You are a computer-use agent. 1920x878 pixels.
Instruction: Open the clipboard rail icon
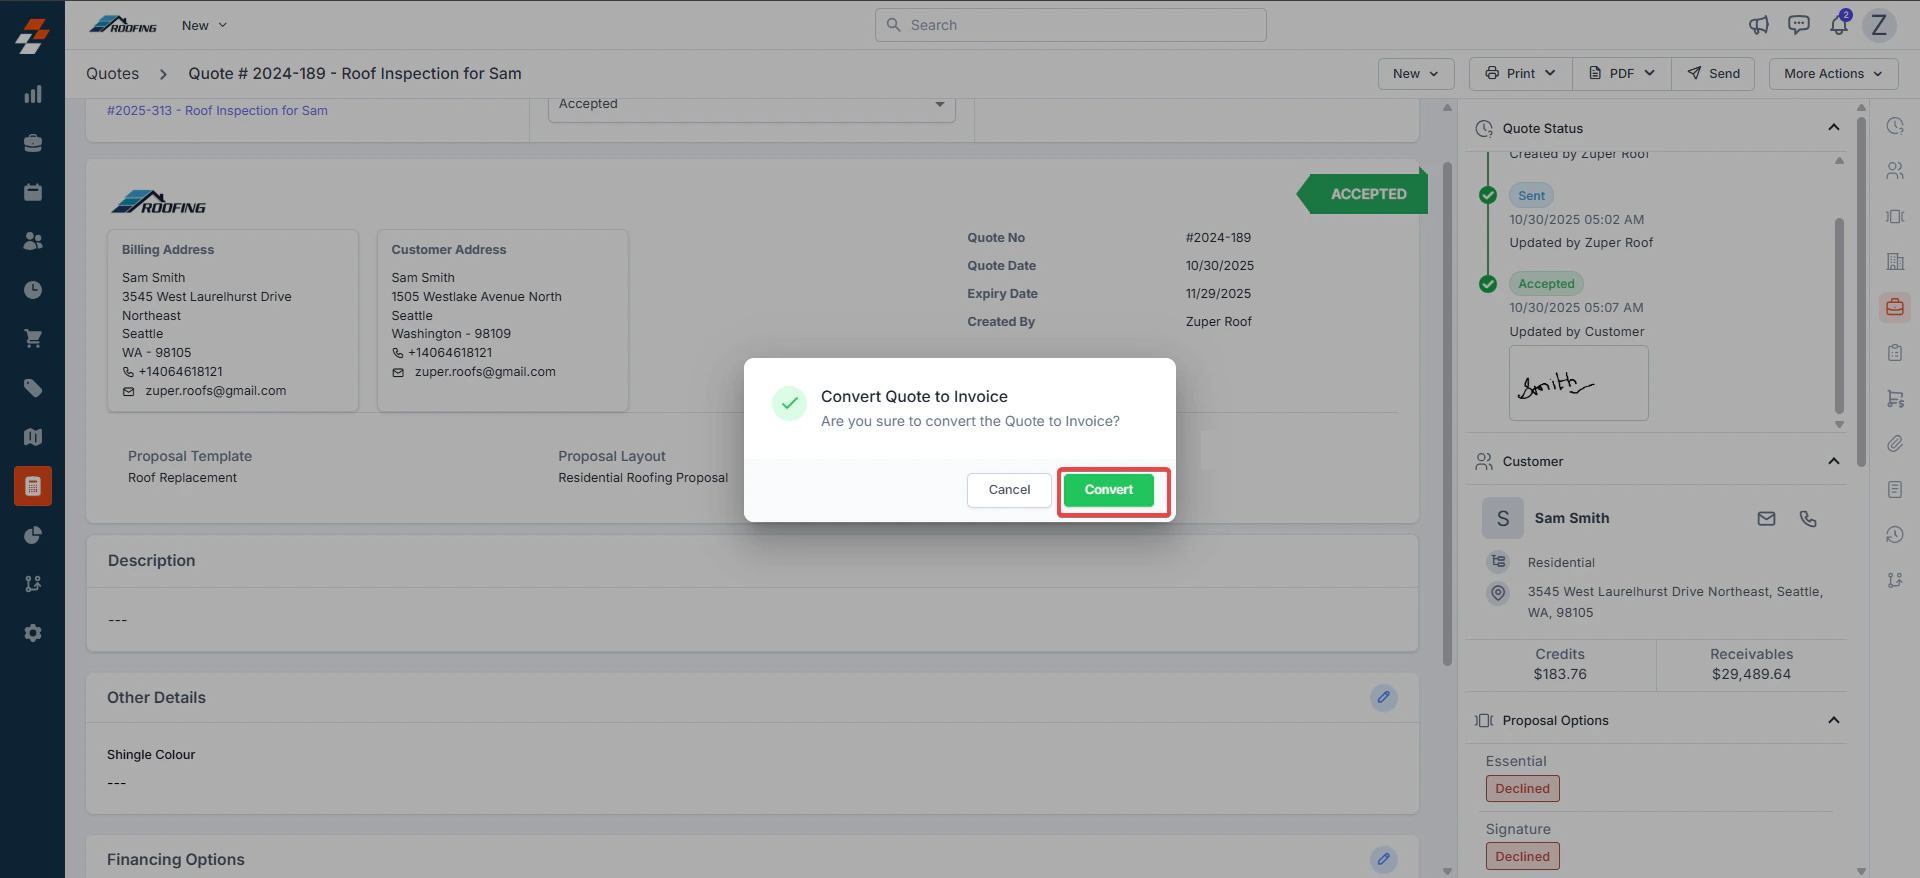point(1895,352)
